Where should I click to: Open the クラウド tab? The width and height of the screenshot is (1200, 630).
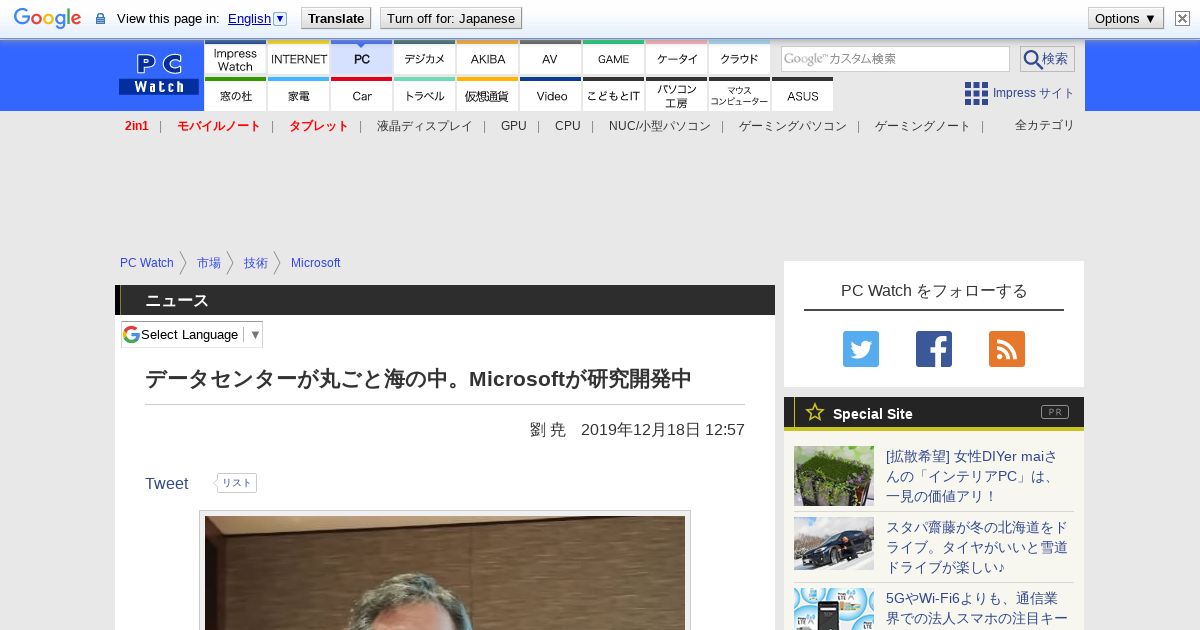pos(740,58)
